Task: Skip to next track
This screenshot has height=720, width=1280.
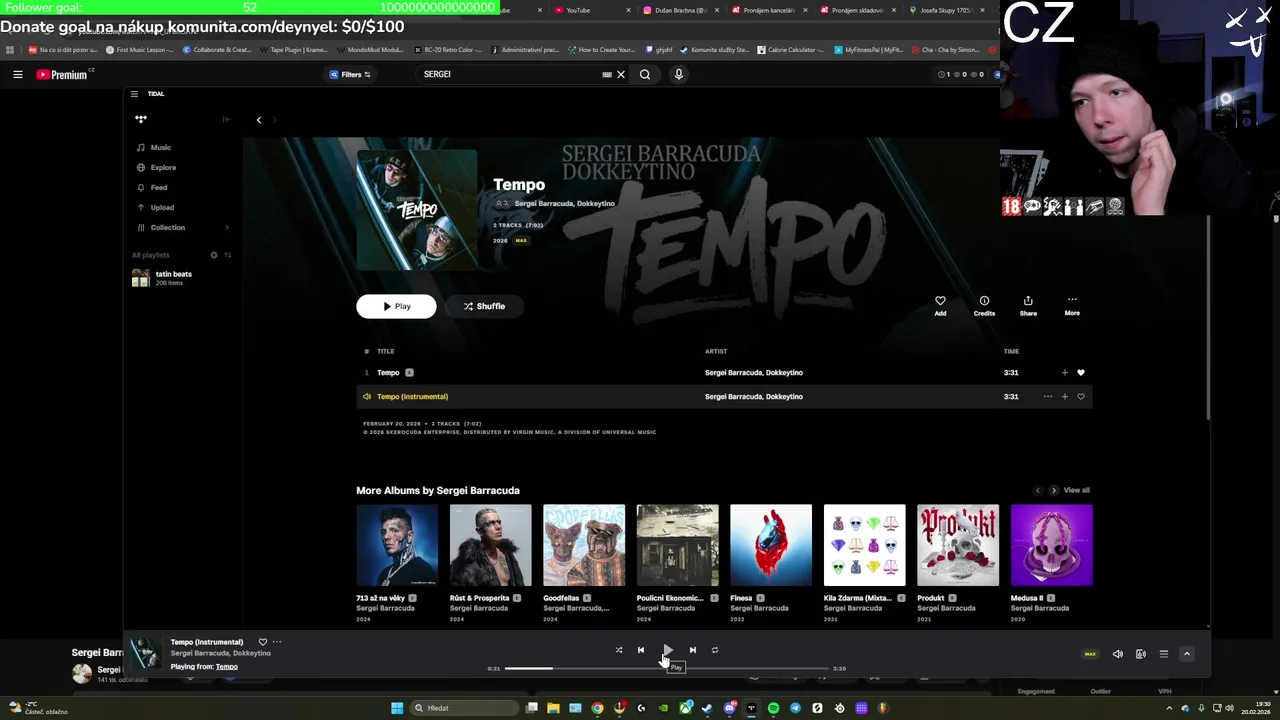Action: [x=692, y=650]
